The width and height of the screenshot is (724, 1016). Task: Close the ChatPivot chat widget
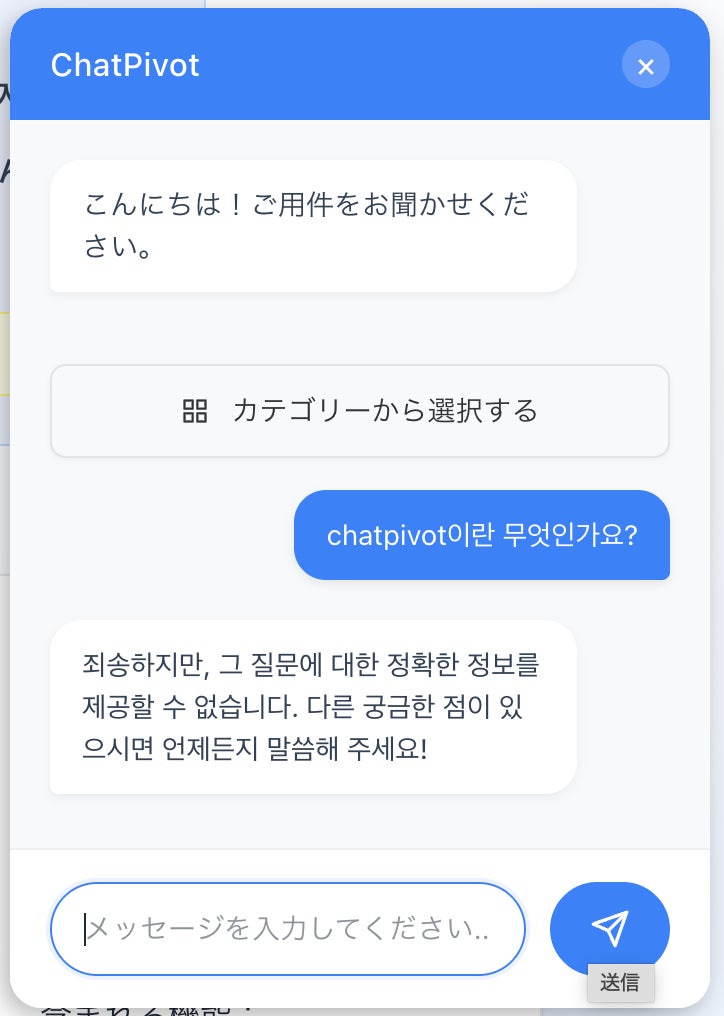click(x=645, y=66)
